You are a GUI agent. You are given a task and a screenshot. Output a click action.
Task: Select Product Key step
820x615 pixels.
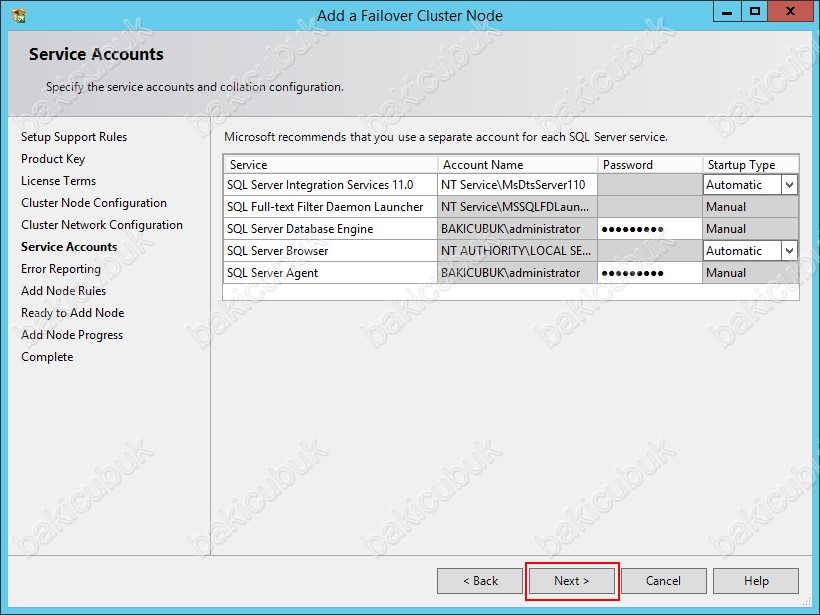[53, 159]
